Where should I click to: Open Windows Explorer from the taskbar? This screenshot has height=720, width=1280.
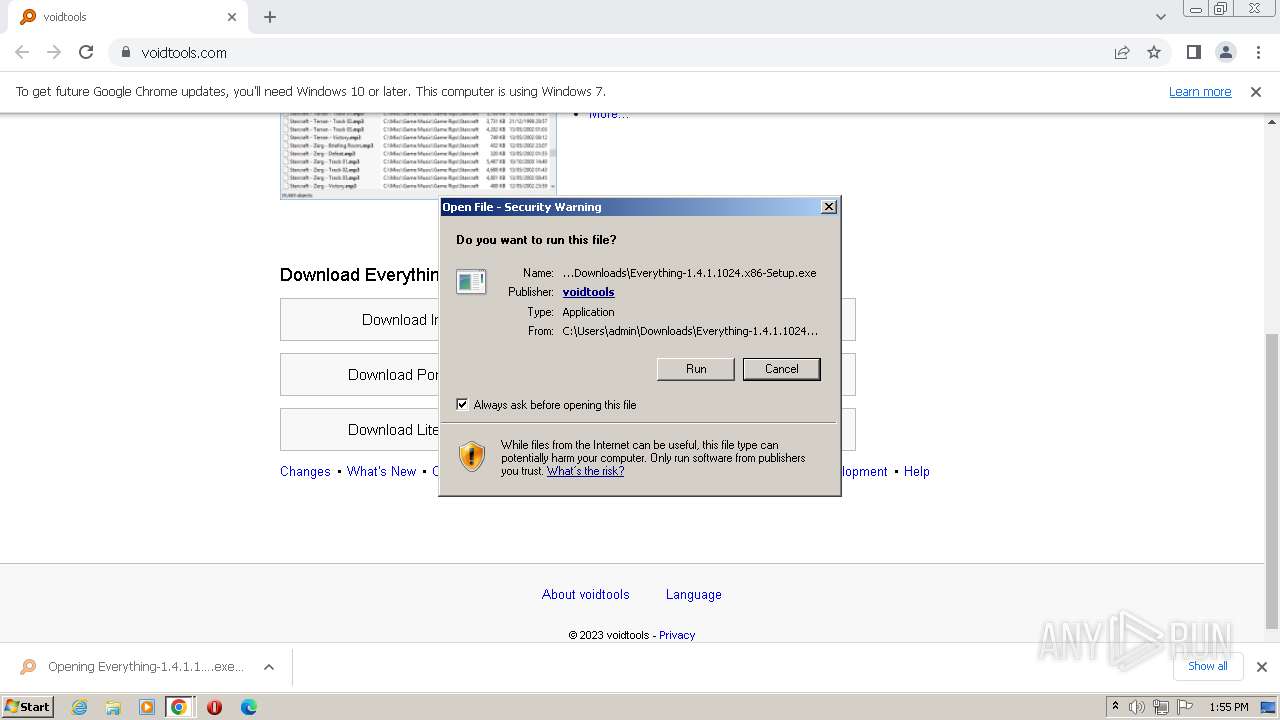pos(113,707)
